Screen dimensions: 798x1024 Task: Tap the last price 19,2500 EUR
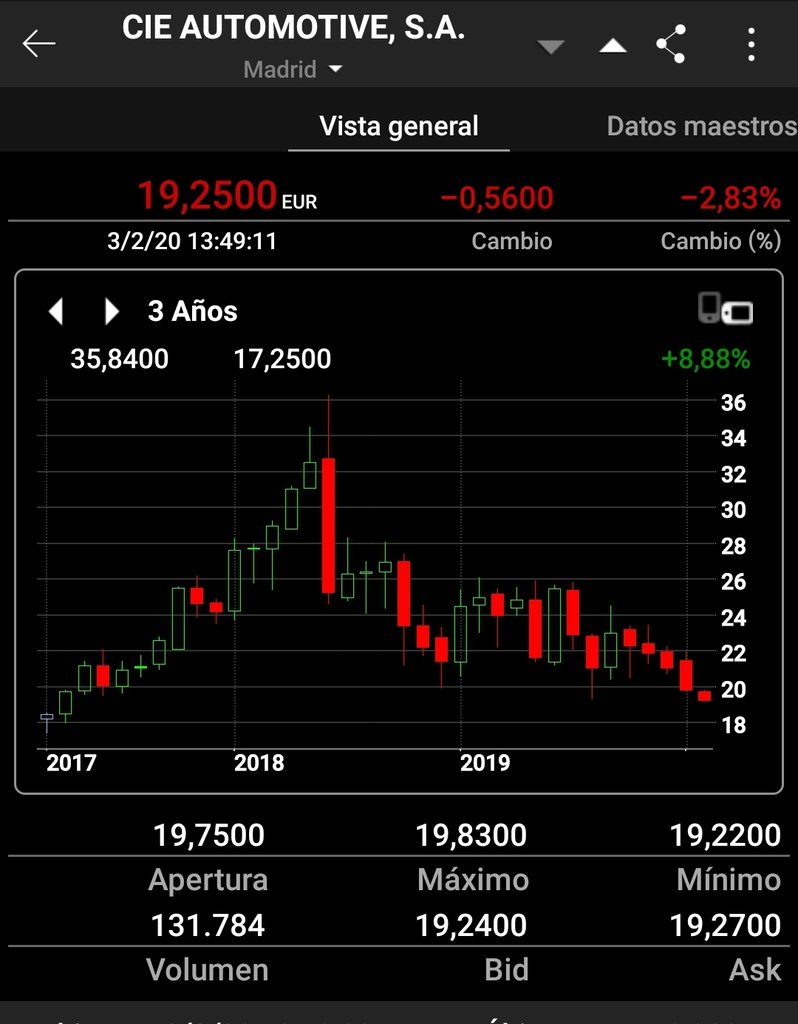pyautogui.click(x=227, y=195)
